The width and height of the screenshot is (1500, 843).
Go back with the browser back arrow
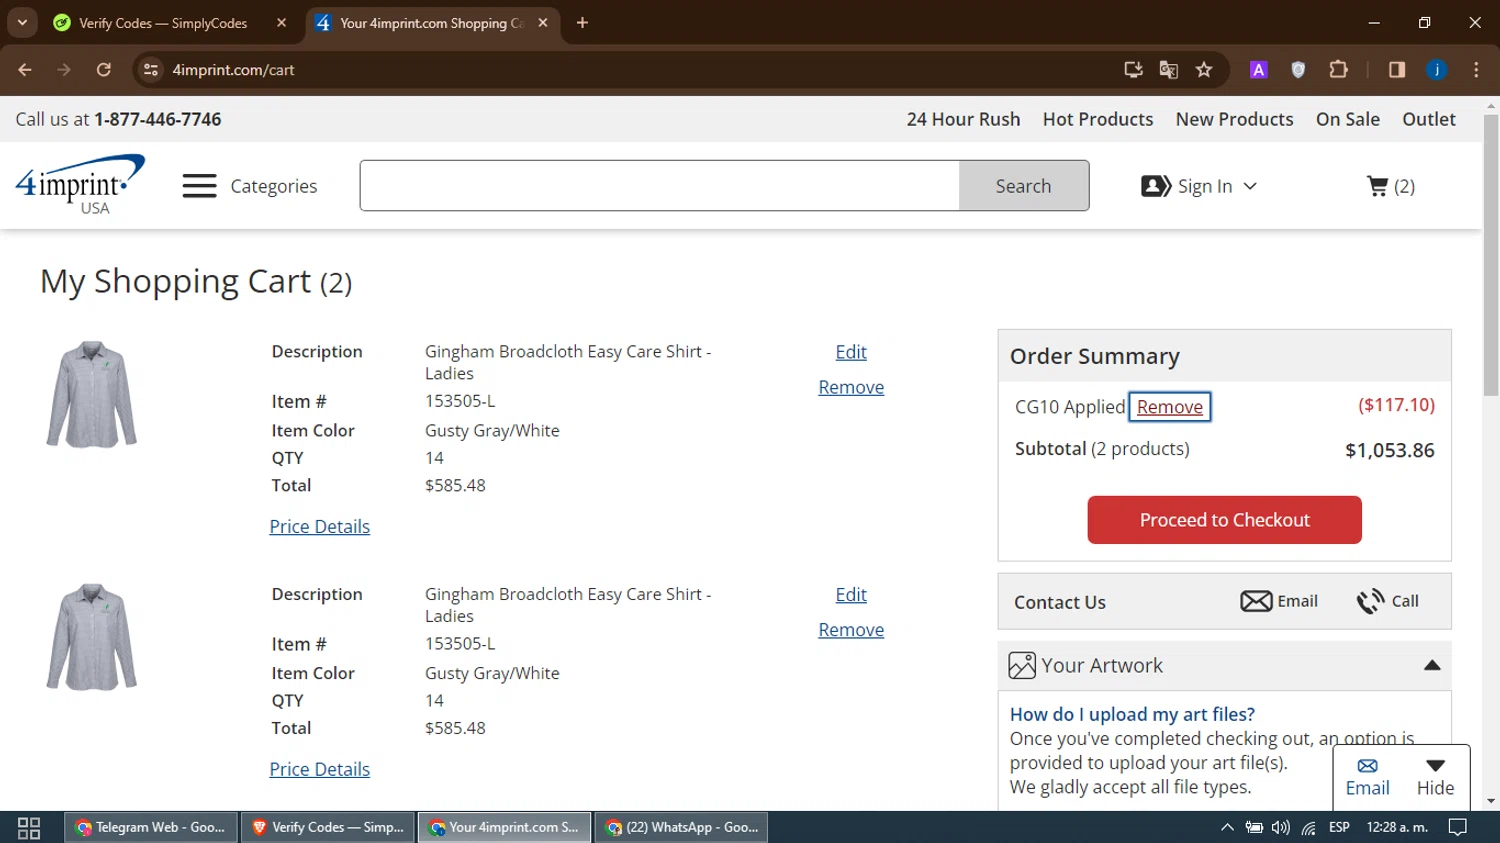pyautogui.click(x=25, y=70)
